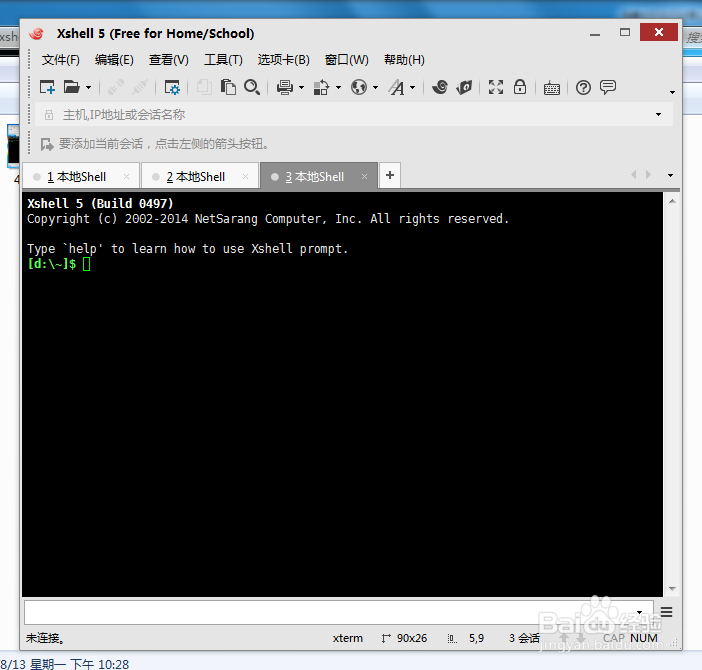The width and height of the screenshot is (702, 670).
Task: Close tab 2 本地Shell
Action: tap(245, 176)
